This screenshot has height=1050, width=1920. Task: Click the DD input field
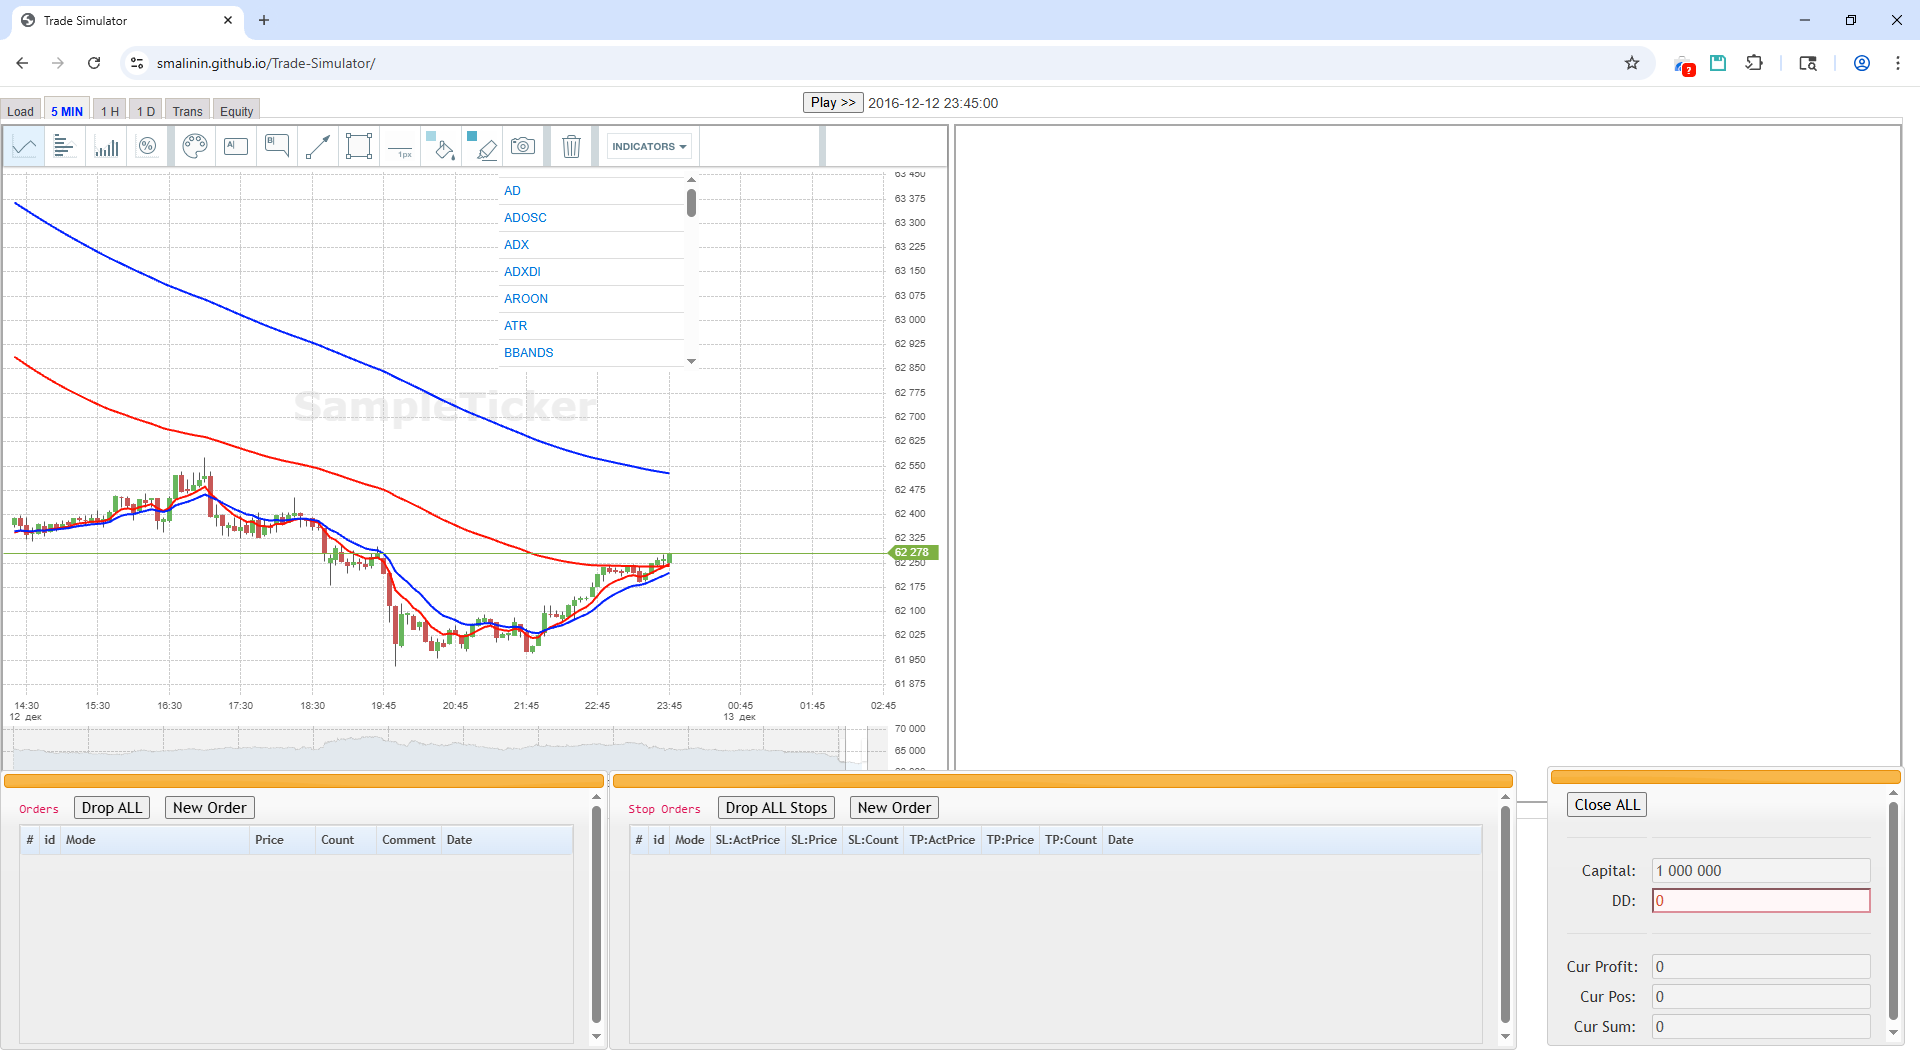[x=1760, y=900]
